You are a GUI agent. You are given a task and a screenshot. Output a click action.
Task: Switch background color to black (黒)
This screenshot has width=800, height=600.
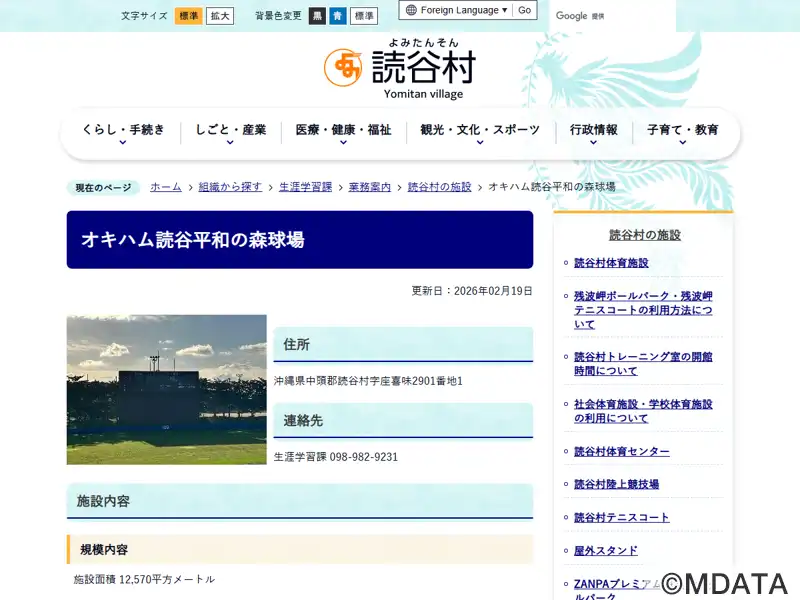click(317, 16)
